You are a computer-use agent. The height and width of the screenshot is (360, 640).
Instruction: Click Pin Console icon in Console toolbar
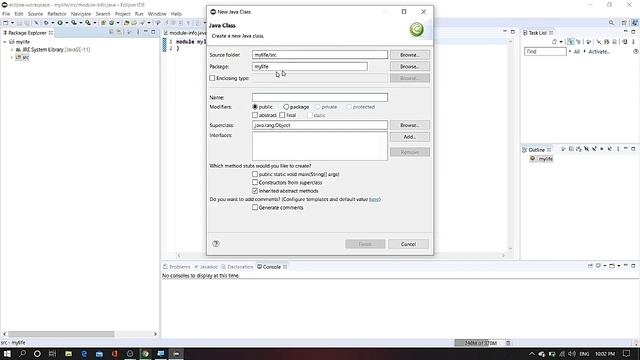(590, 266)
